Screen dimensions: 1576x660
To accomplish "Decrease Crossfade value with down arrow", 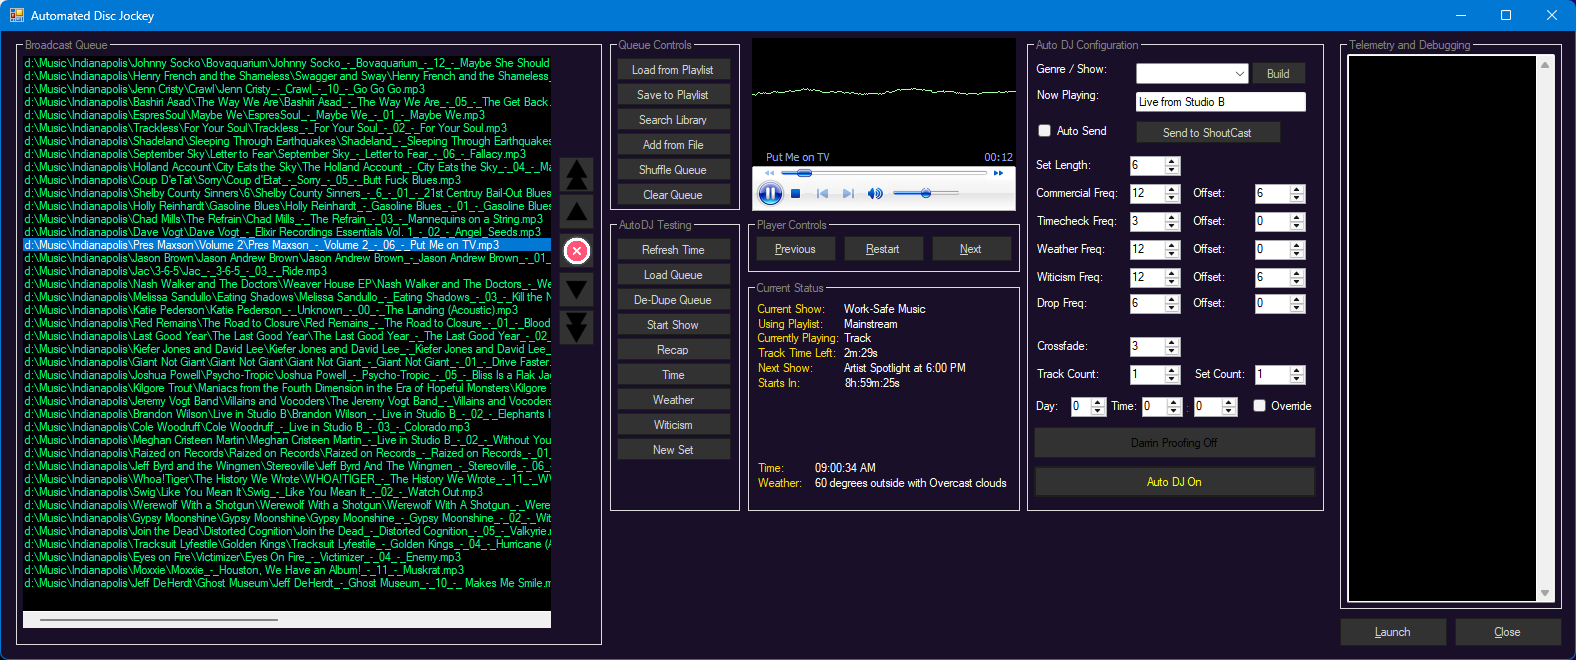I will point(1172,351).
